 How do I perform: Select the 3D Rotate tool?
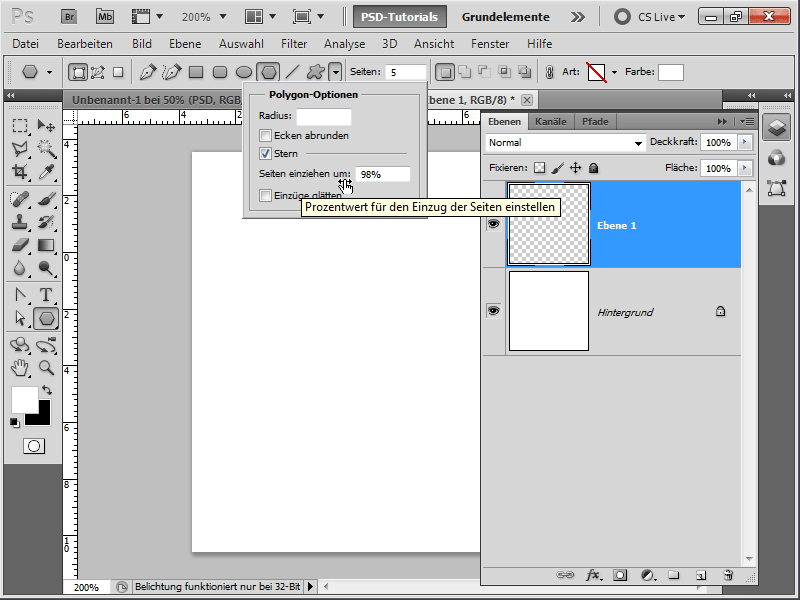(x=20, y=345)
